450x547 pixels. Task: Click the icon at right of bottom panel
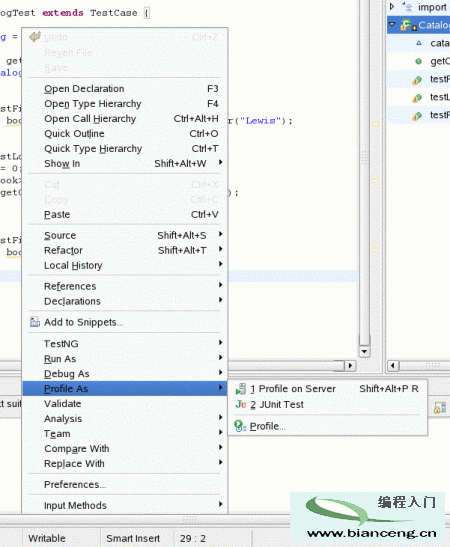point(440,407)
